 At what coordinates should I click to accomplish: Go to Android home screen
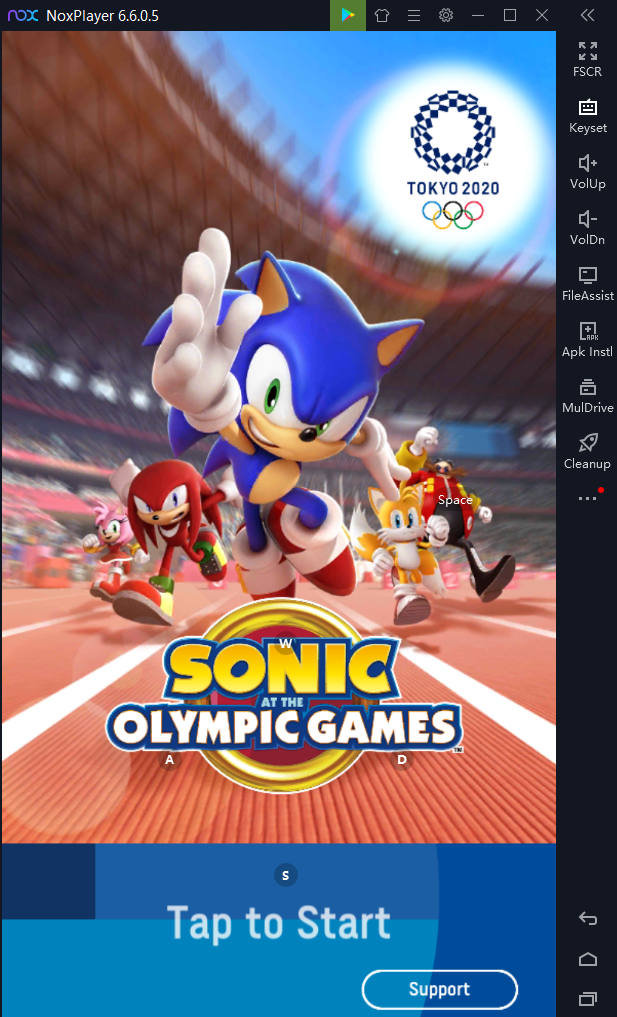click(x=587, y=959)
